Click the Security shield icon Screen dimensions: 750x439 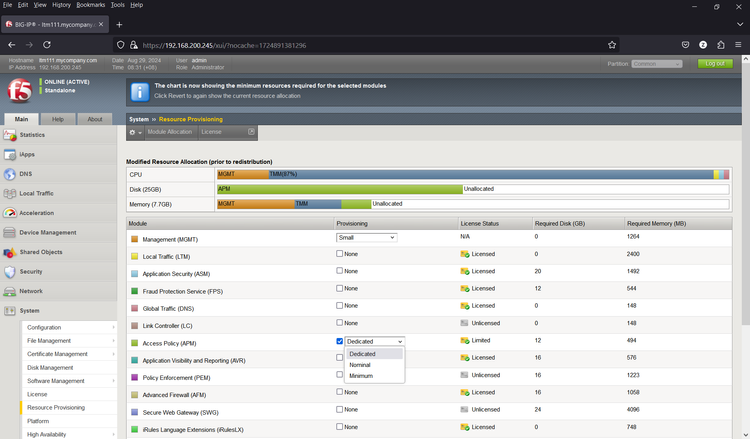(10, 271)
